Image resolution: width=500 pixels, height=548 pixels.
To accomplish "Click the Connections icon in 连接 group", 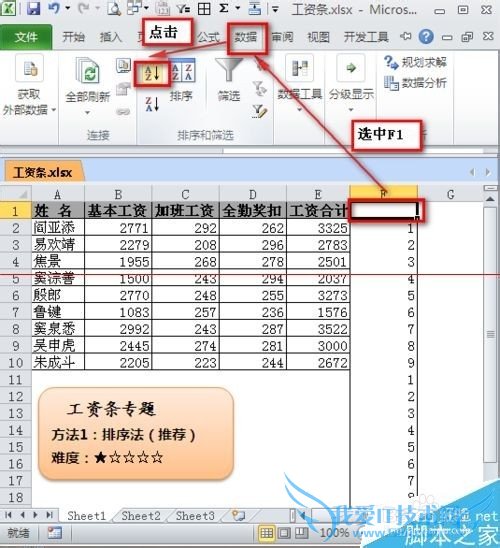I will click(123, 65).
